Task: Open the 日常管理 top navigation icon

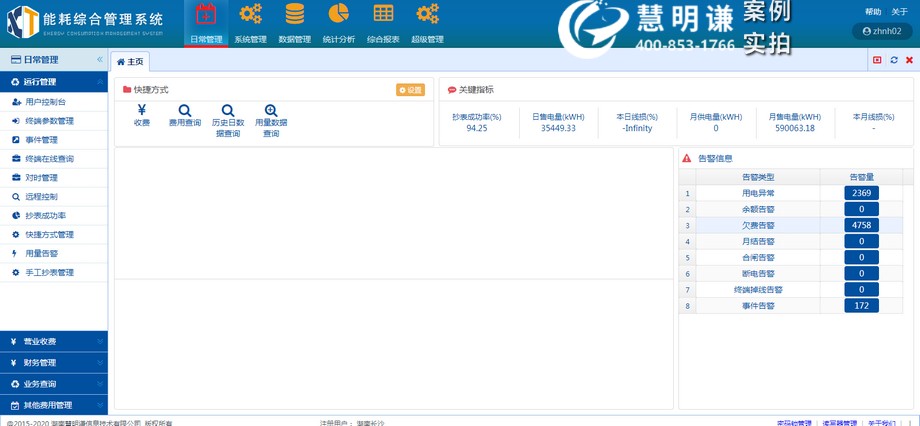Action: 206,15
